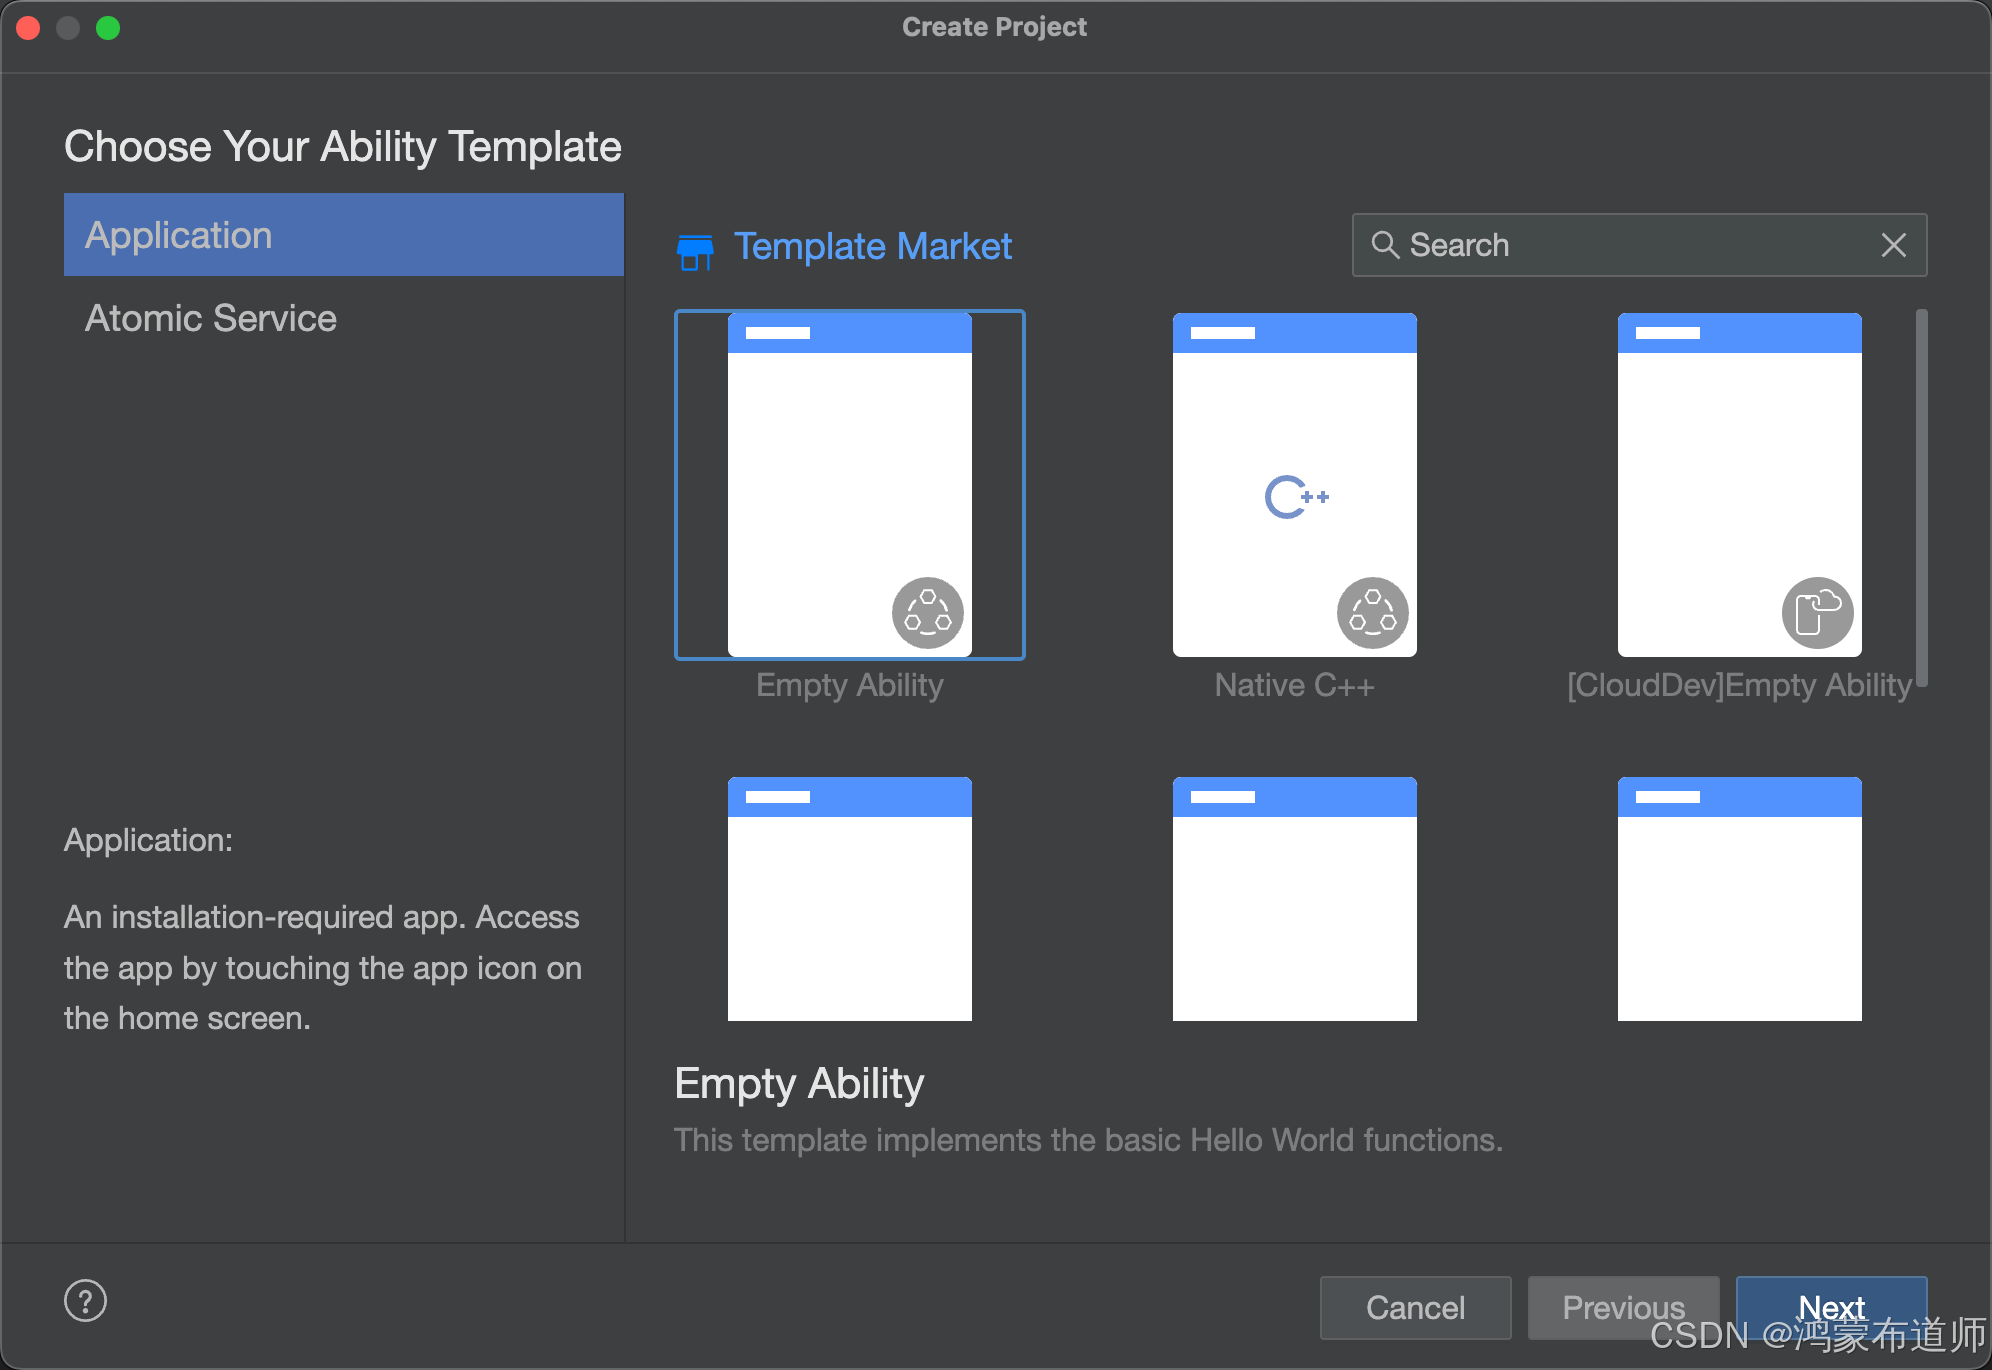Click the cloud badge on CloudDev template

click(1817, 613)
